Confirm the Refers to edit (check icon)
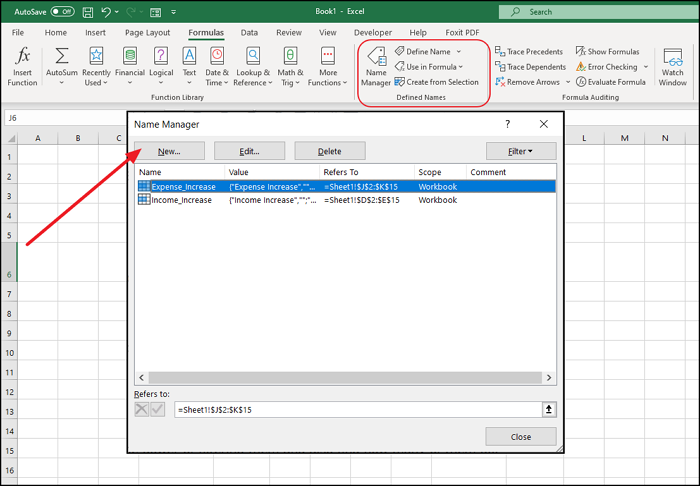The image size is (700, 486). (157, 409)
